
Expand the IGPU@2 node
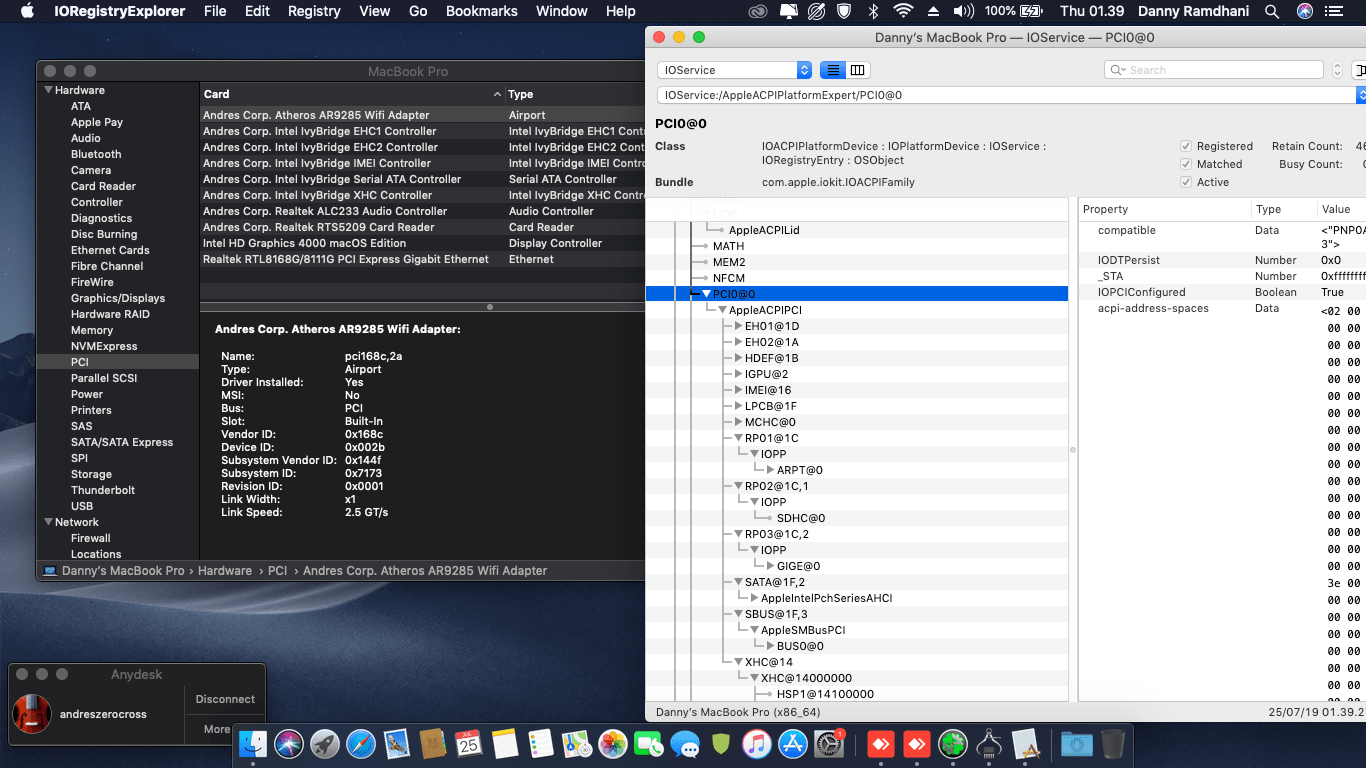(738, 374)
